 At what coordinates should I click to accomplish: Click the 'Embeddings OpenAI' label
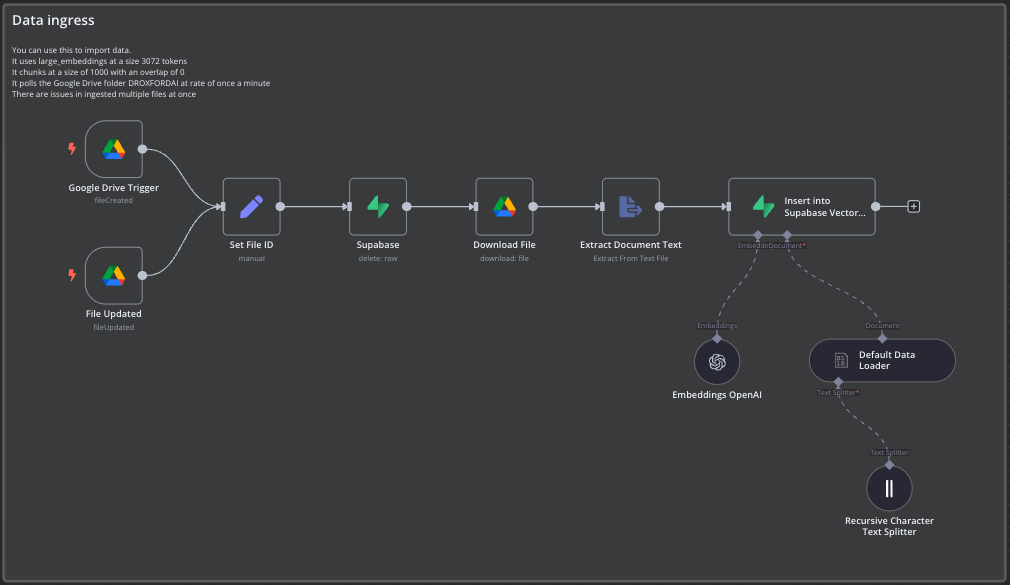tap(717, 395)
